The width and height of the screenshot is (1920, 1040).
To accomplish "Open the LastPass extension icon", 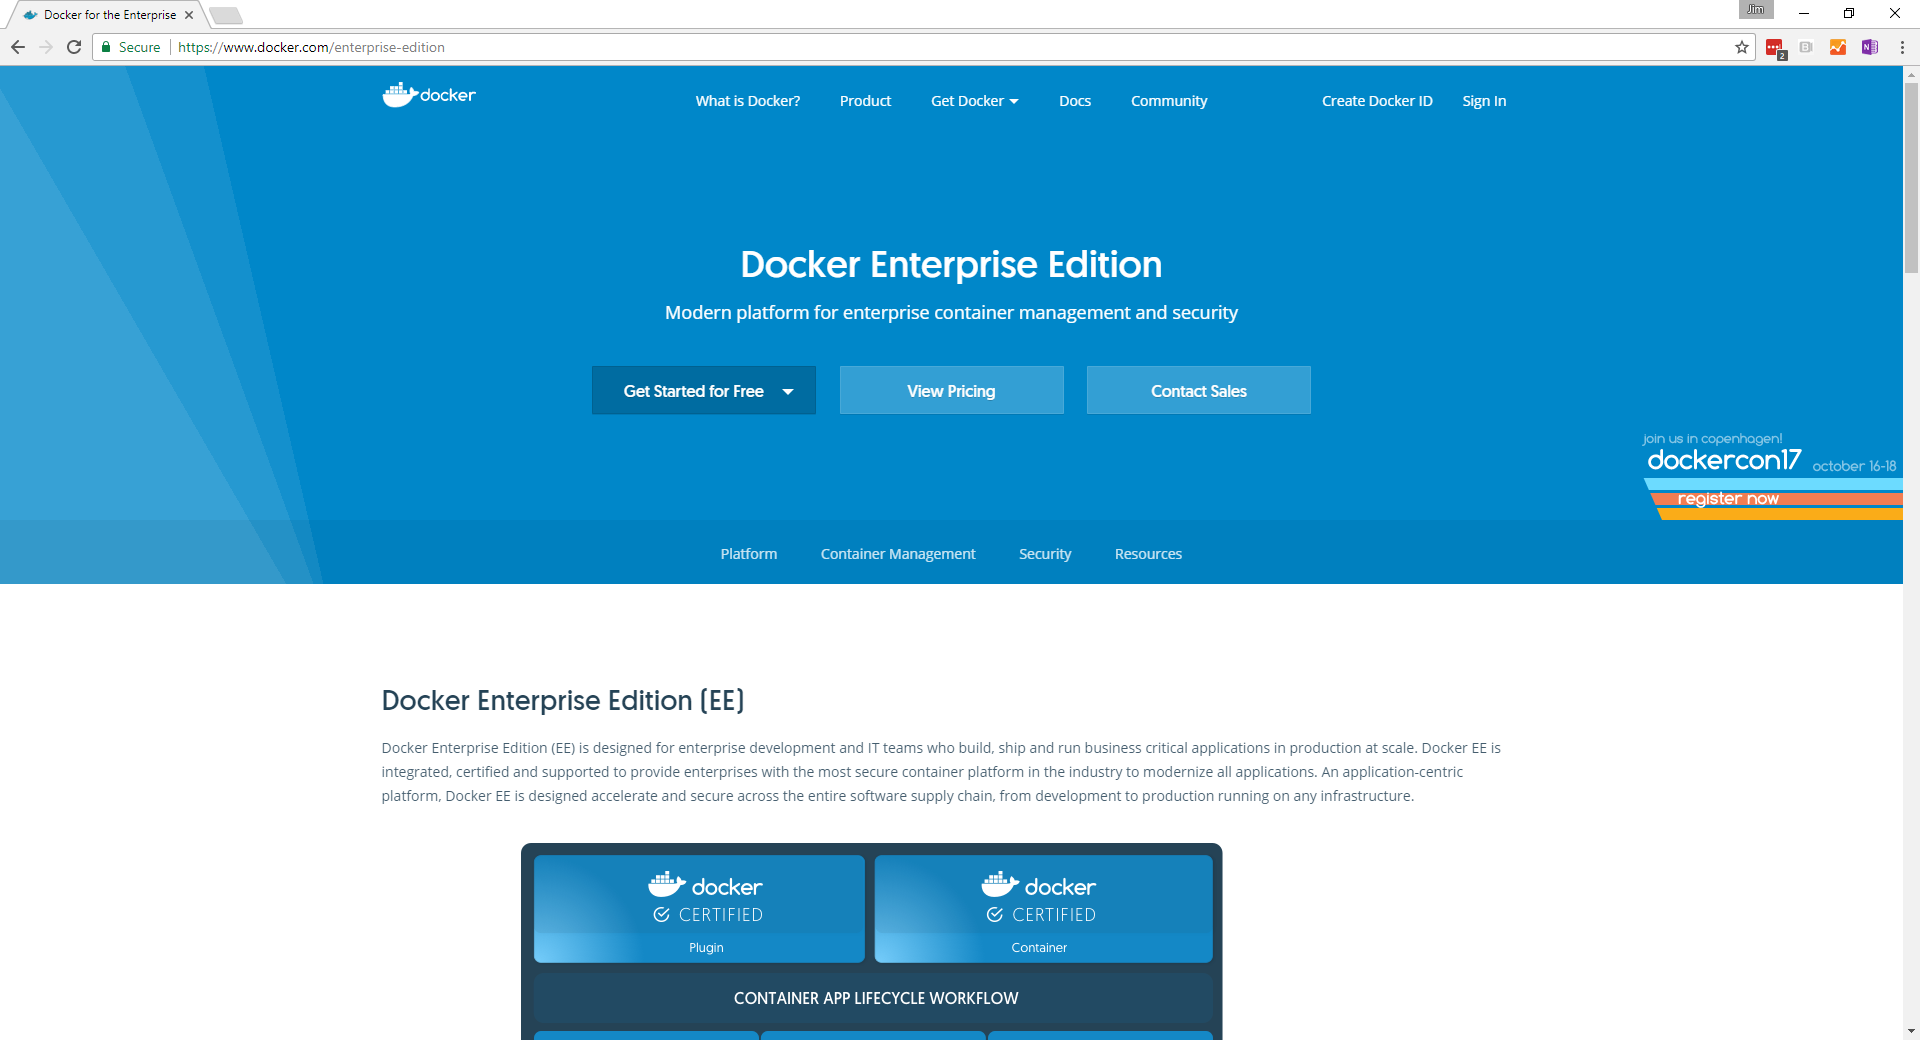I will pos(1774,47).
